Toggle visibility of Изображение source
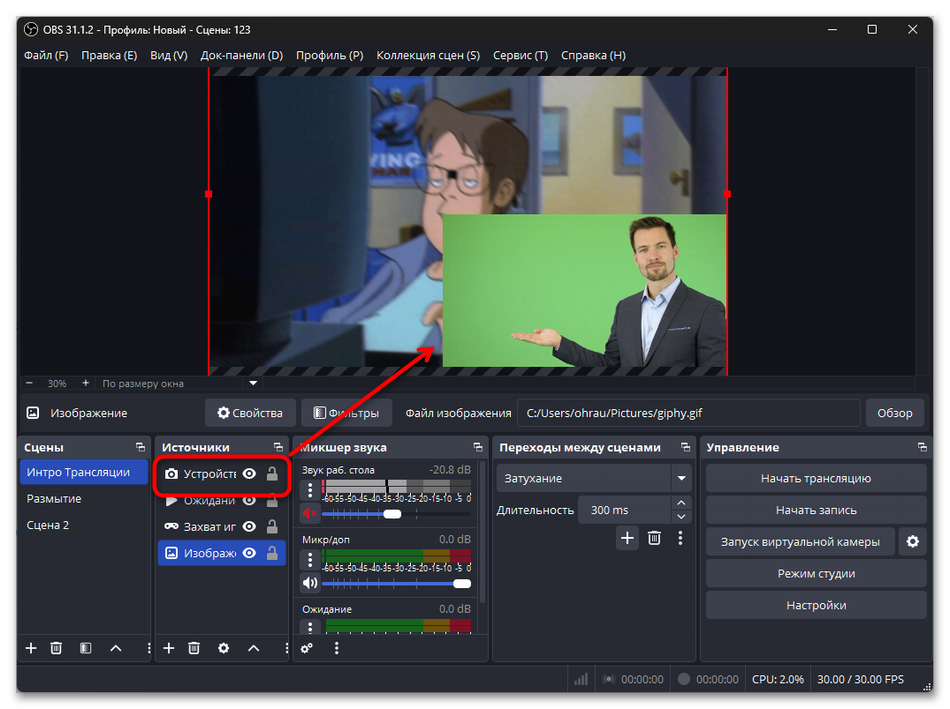This screenshot has width=950, height=709. [249, 553]
